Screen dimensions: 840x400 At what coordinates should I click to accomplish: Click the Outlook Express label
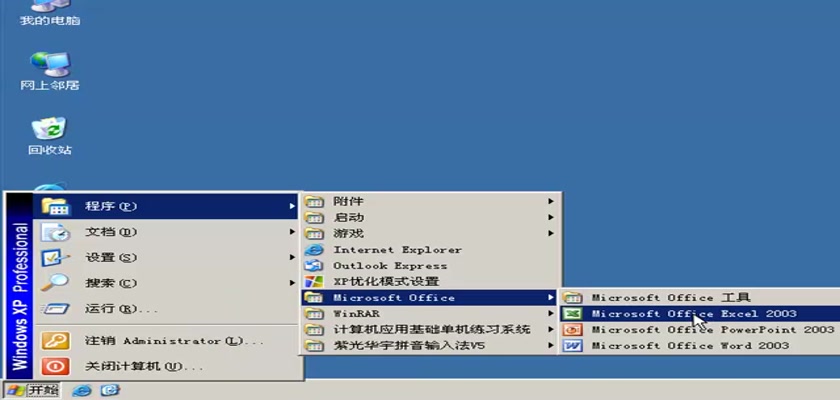(390, 266)
